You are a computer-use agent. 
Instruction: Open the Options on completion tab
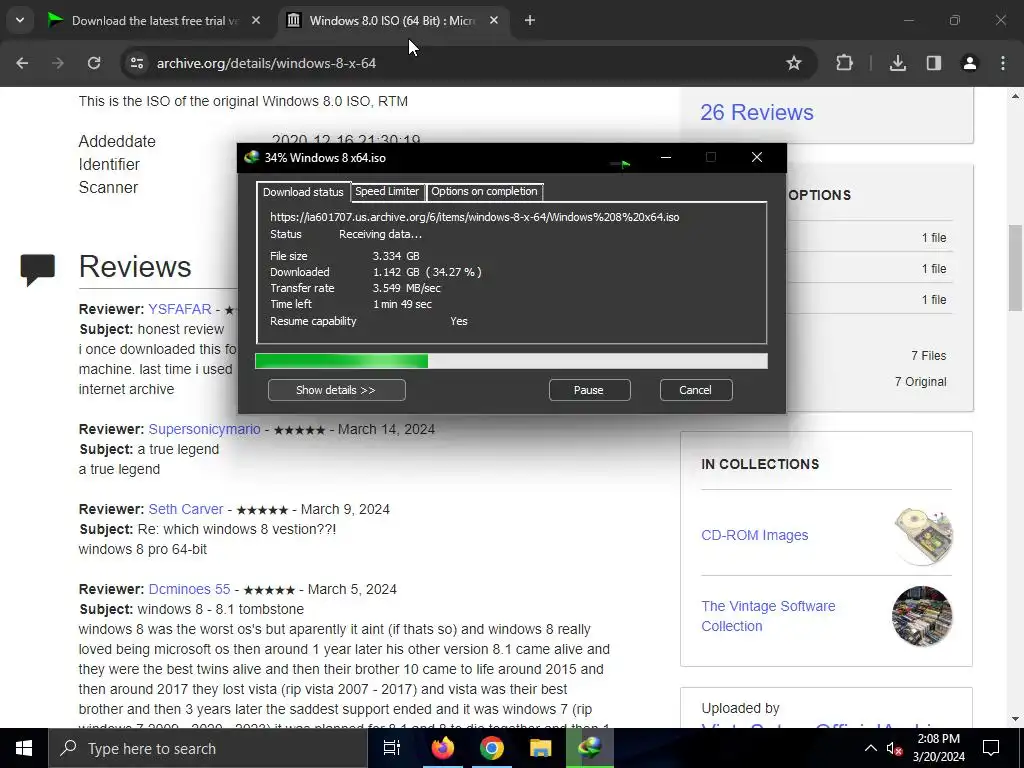click(484, 191)
